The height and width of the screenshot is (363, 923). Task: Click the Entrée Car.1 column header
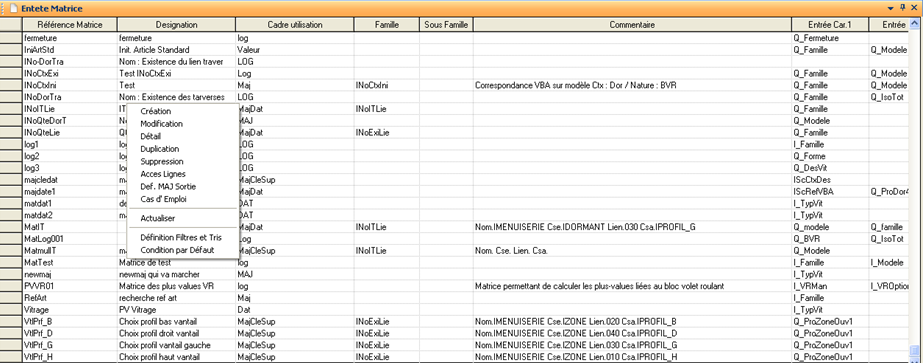(x=830, y=25)
